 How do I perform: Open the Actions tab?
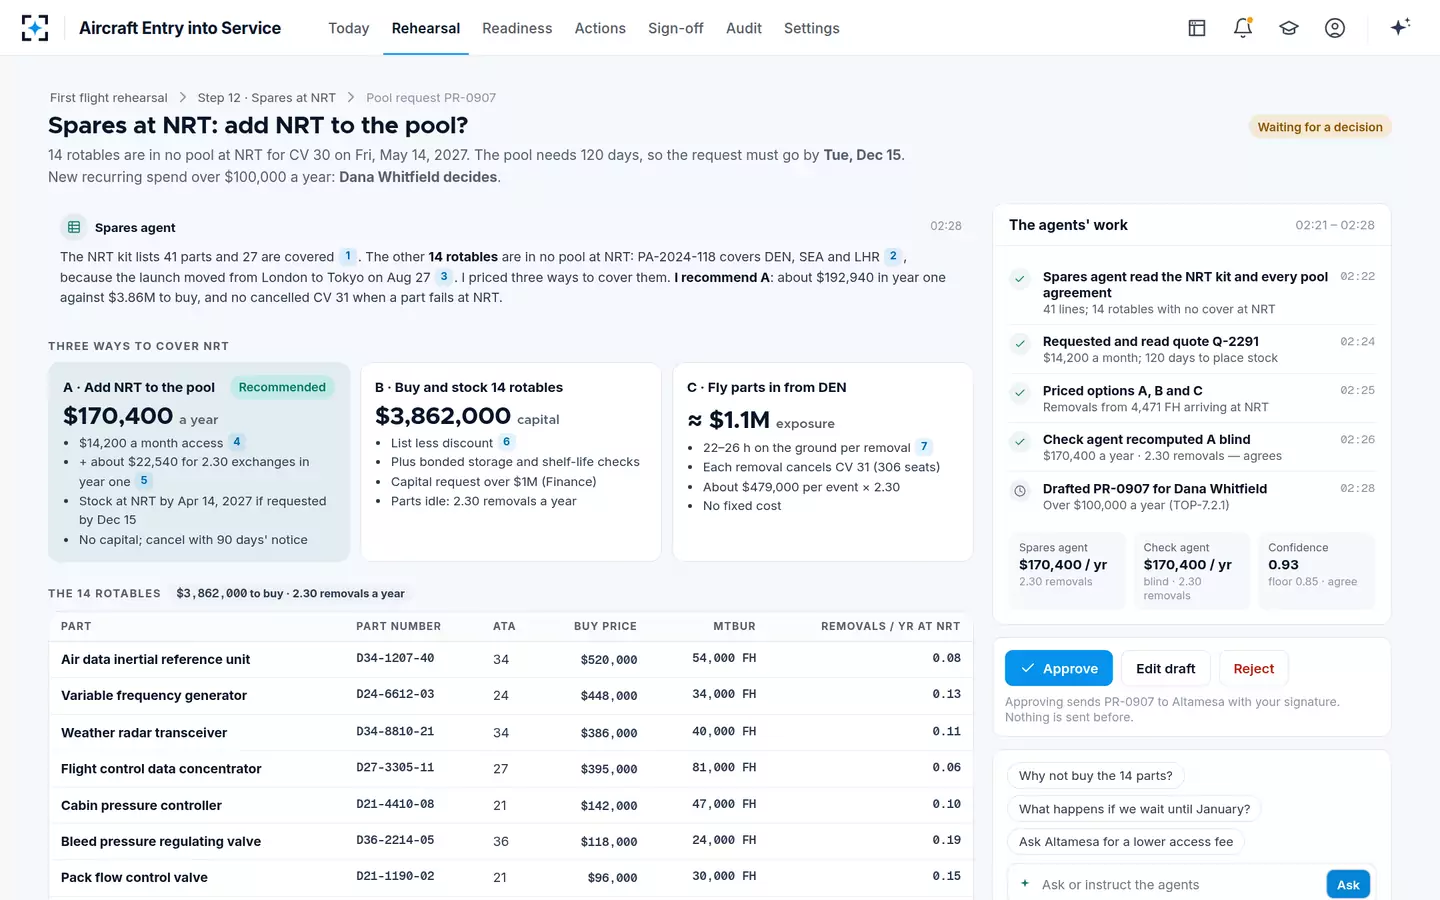point(600,28)
